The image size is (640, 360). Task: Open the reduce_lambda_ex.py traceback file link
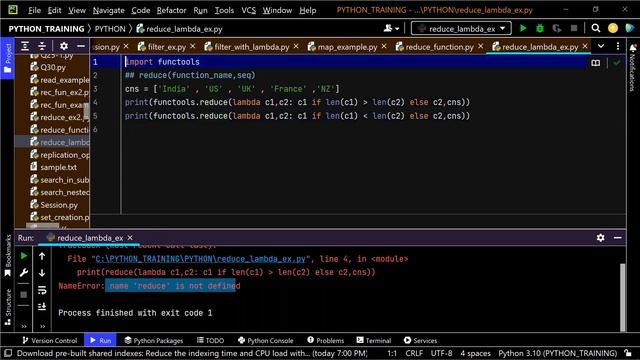tap(200, 259)
